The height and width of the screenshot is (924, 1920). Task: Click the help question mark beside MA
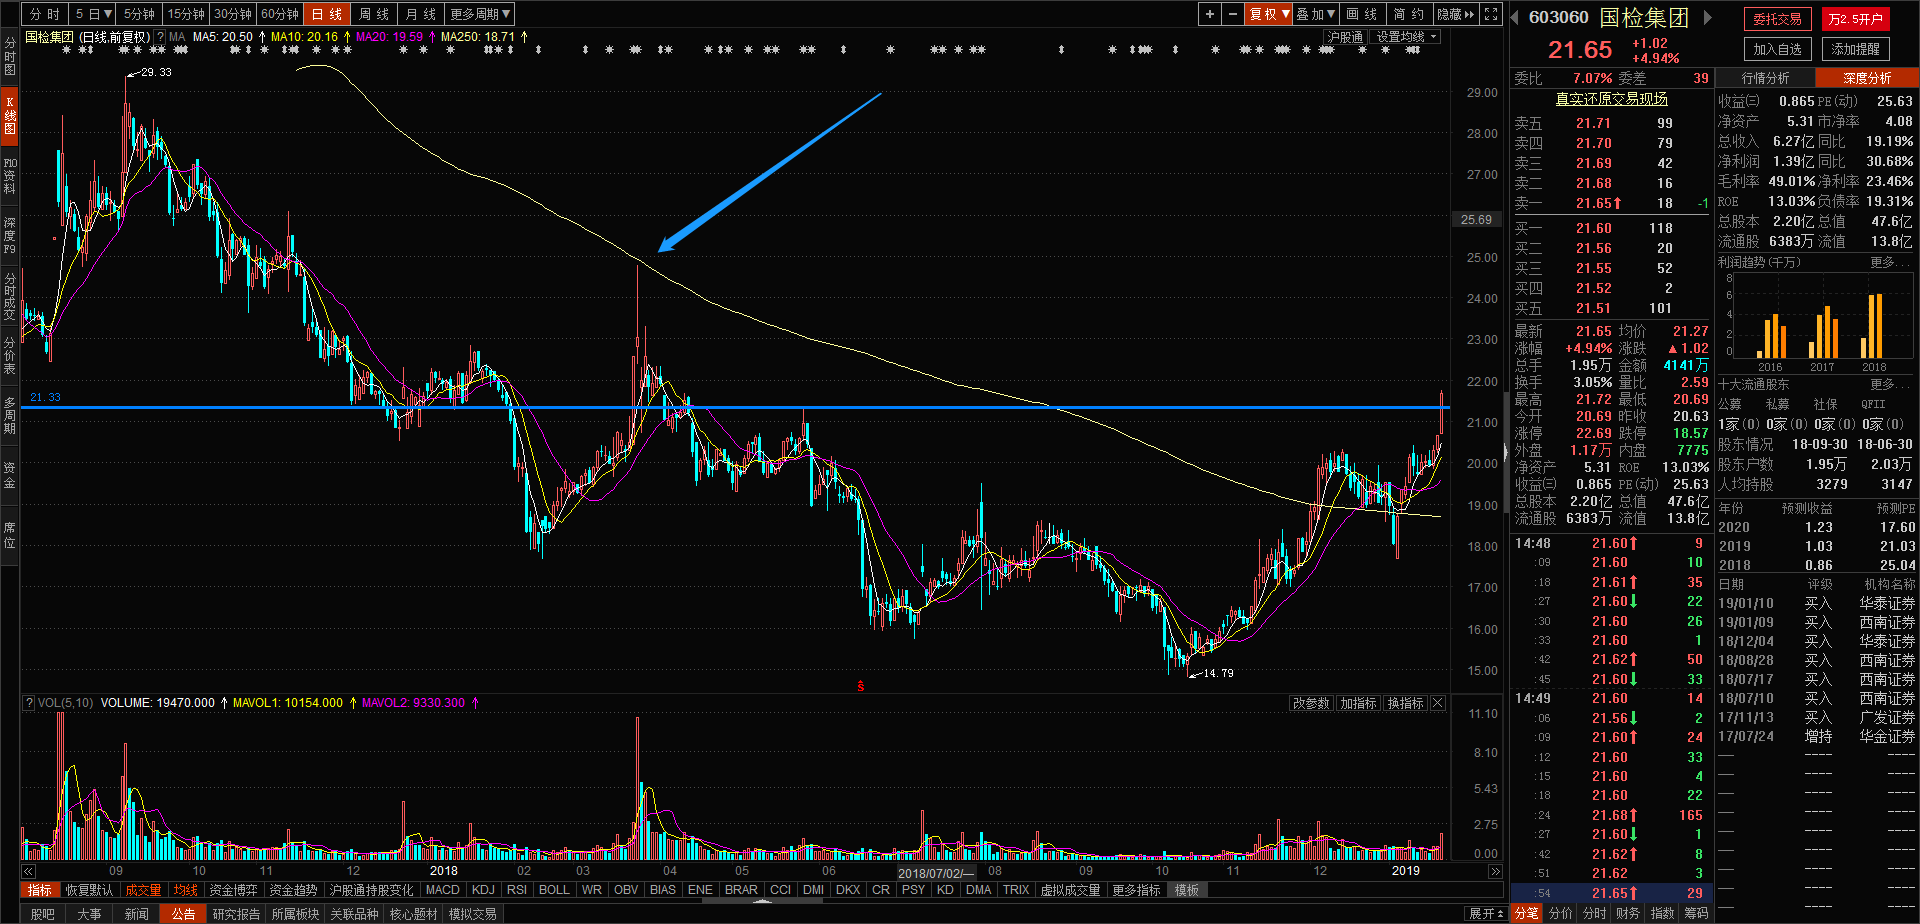[x=160, y=37]
